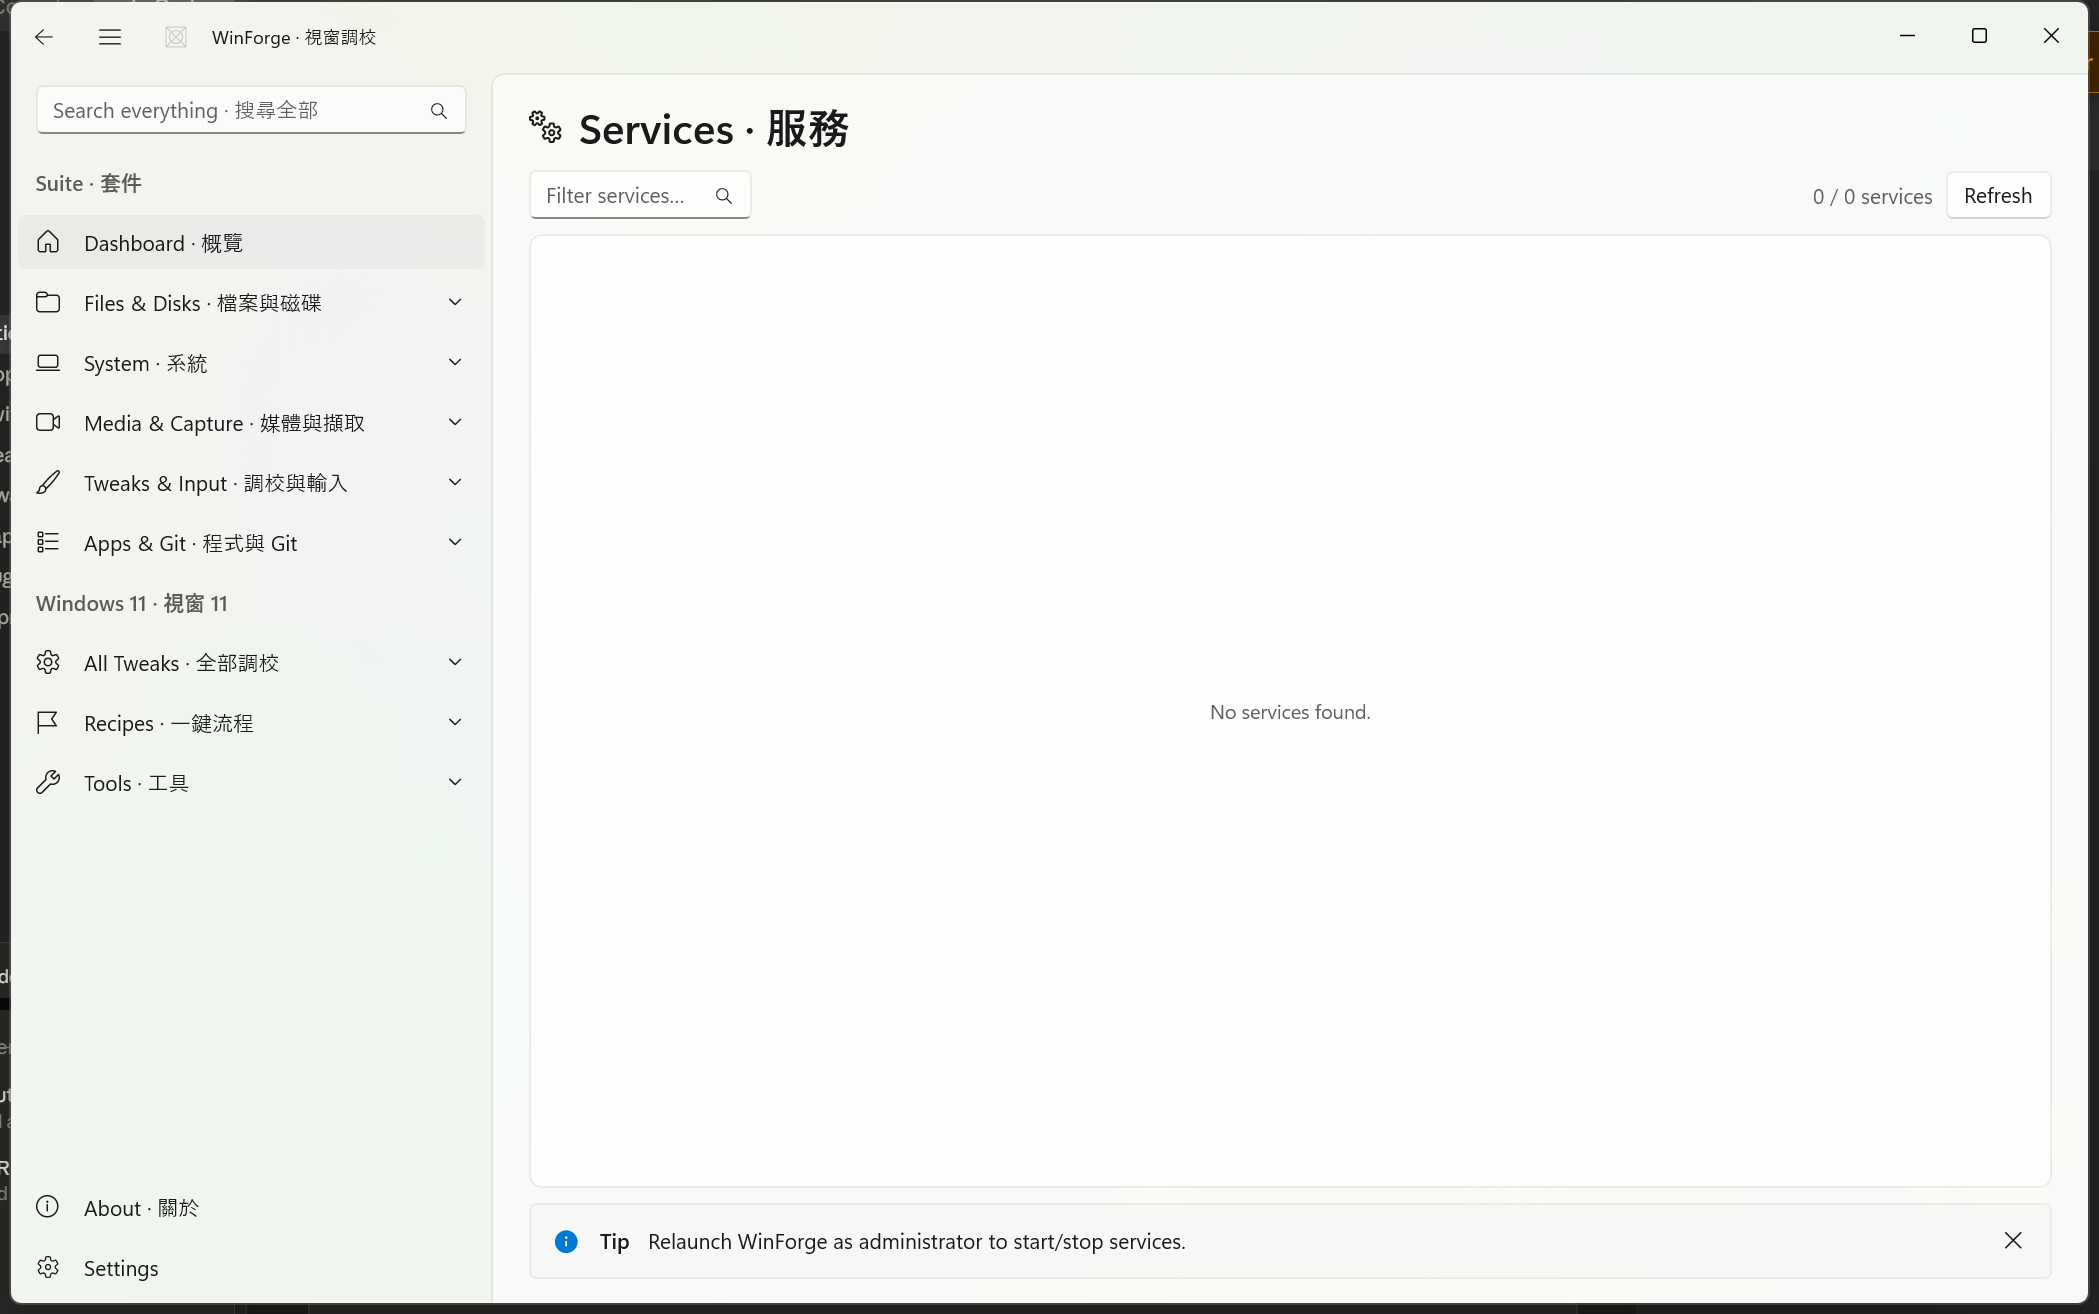Viewport: 2099px width, 1314px height.
Task: Dismiss the administrator Tip banner
Action: (2013, 1240)
